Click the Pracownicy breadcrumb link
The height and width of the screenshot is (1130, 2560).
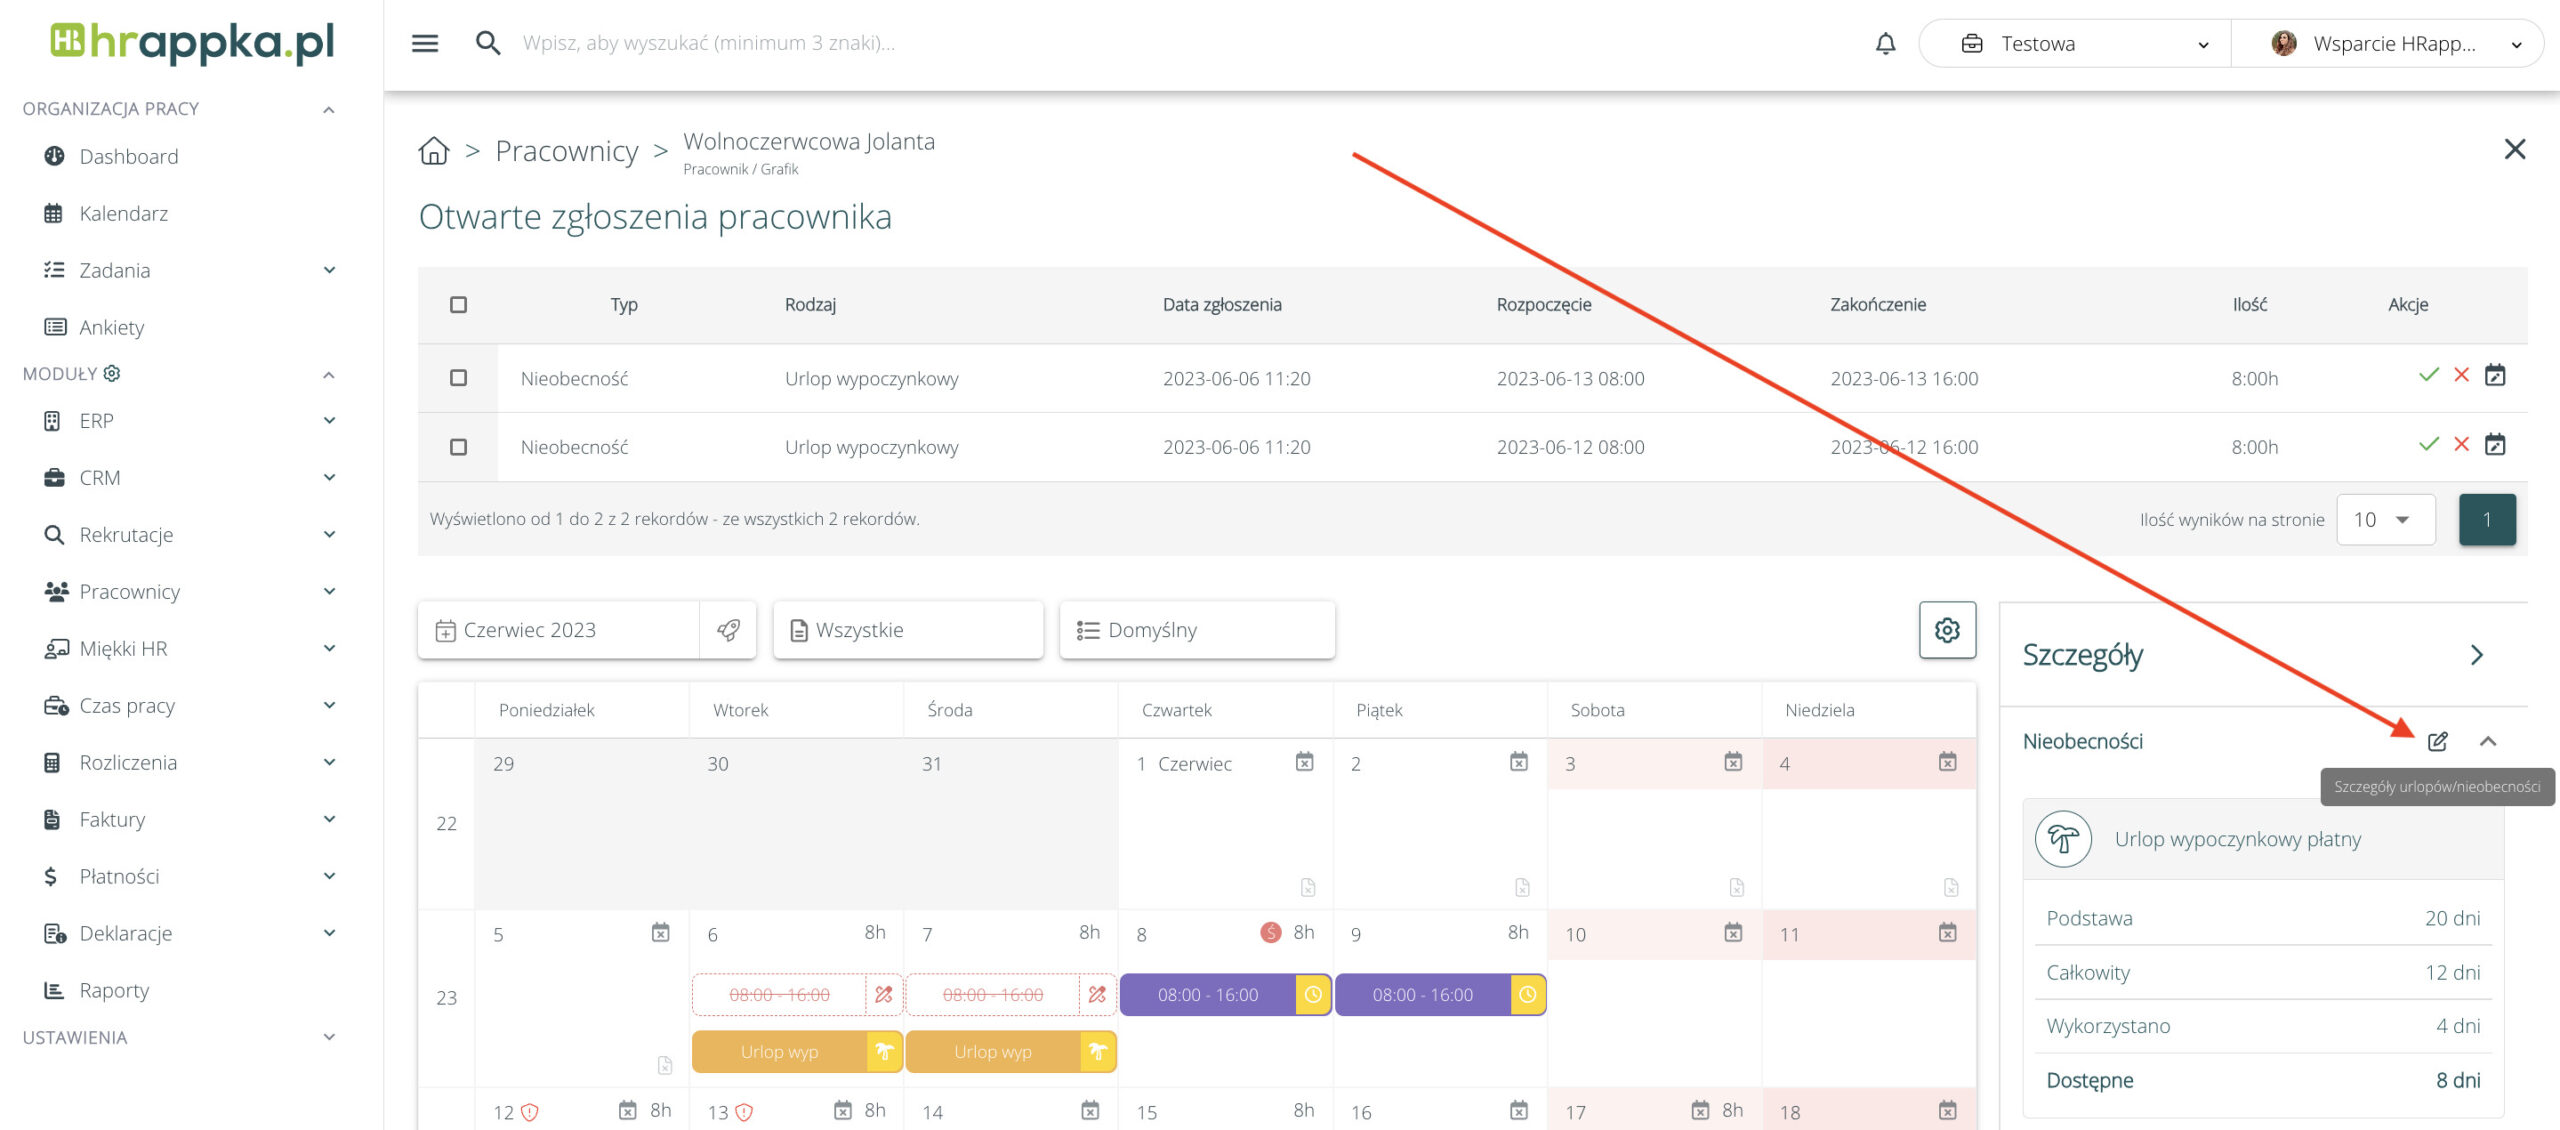pos(566,151)
